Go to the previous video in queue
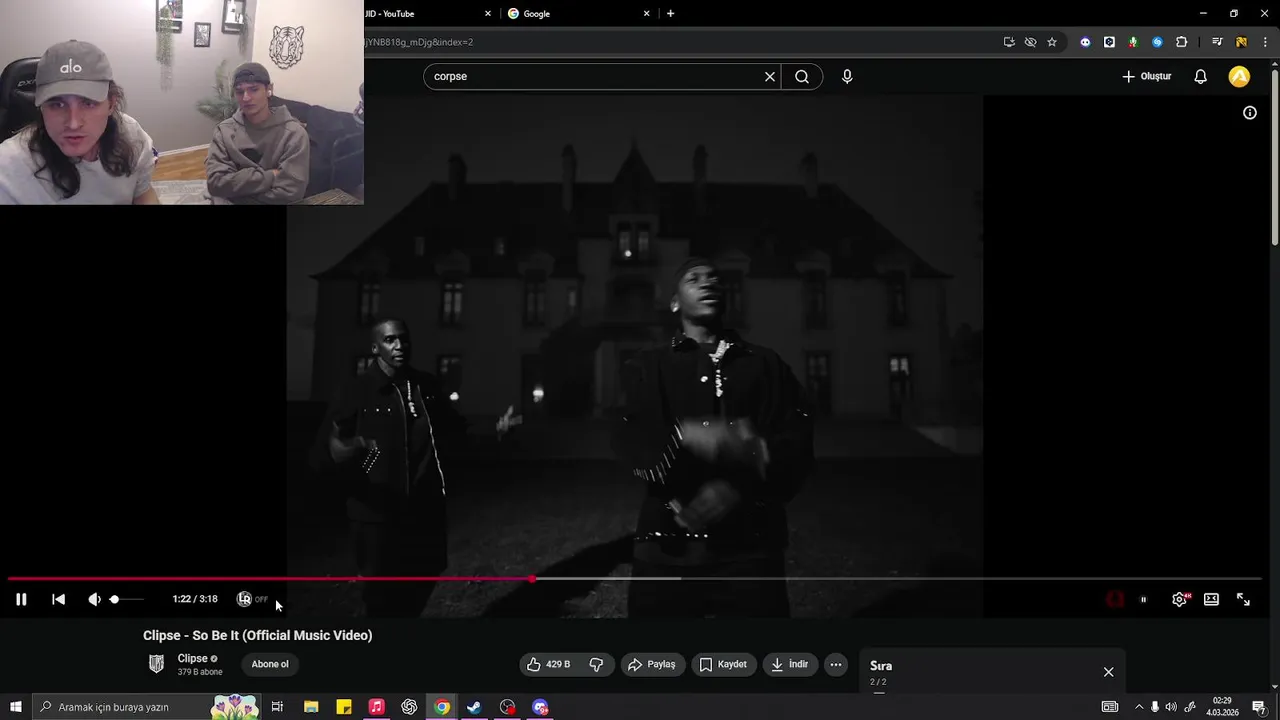This screenshot has height=720, width=1280. click(58, 599)
